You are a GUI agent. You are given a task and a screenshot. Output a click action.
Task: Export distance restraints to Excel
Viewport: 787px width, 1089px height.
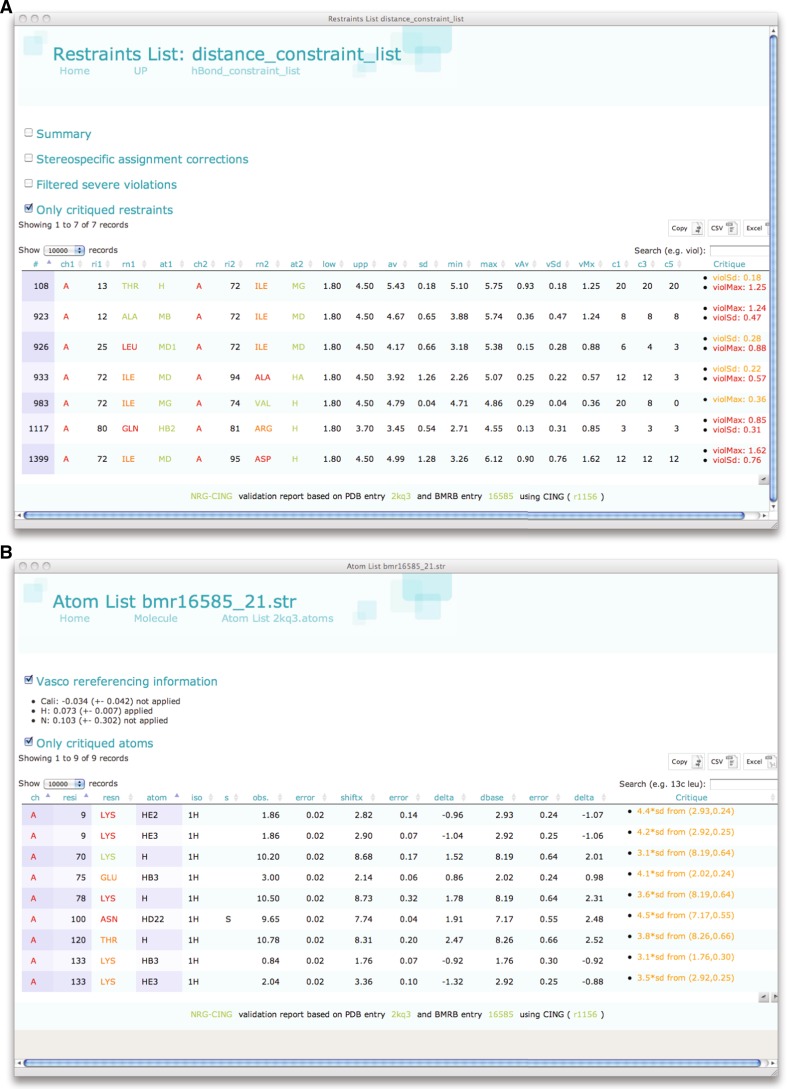[x=755, y=228]
